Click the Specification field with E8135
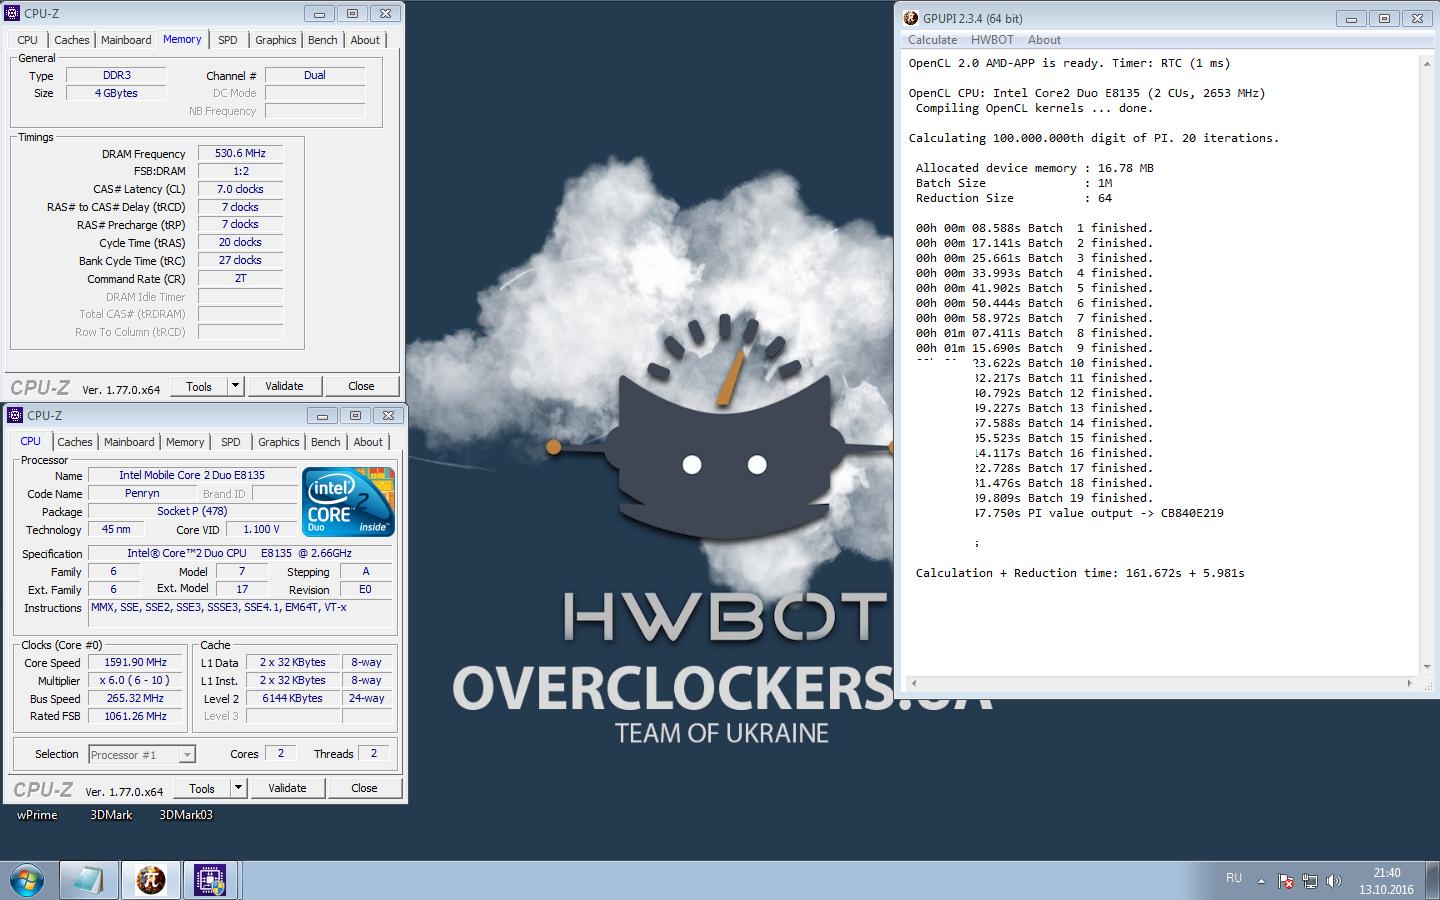This screenshot has width=1440, height=900. pos(240,553)
